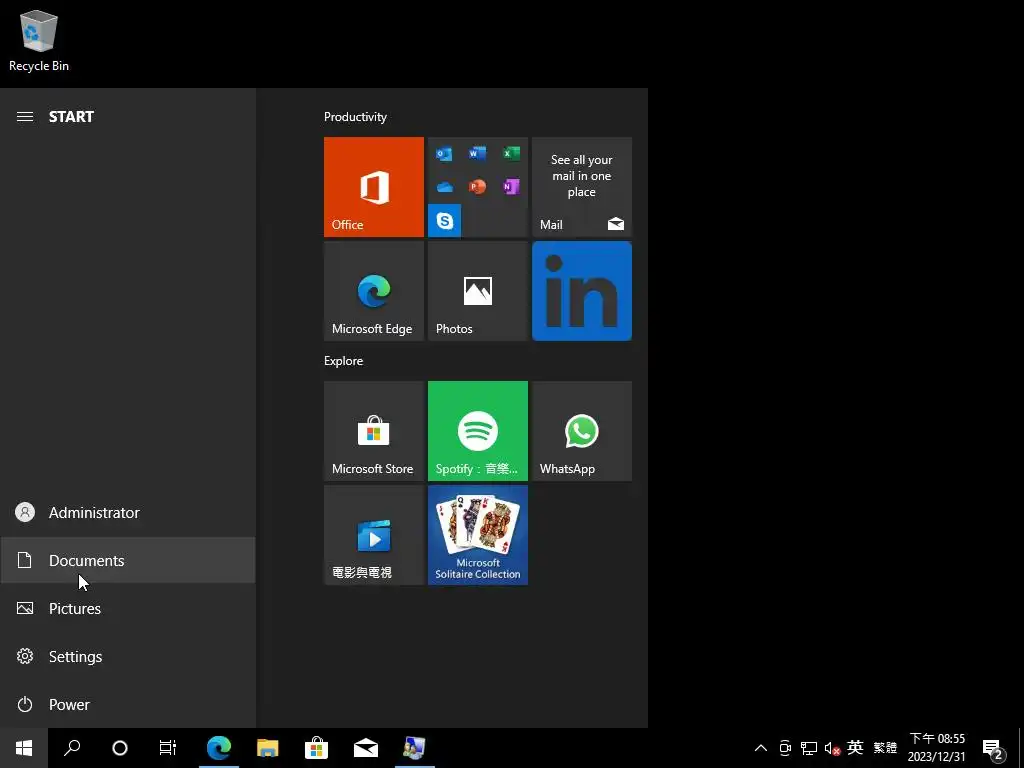Image resolution: width=1024 pixels, height=768 pixels.
Task: Open the LinkedIn tile
Action: point(582,291)
